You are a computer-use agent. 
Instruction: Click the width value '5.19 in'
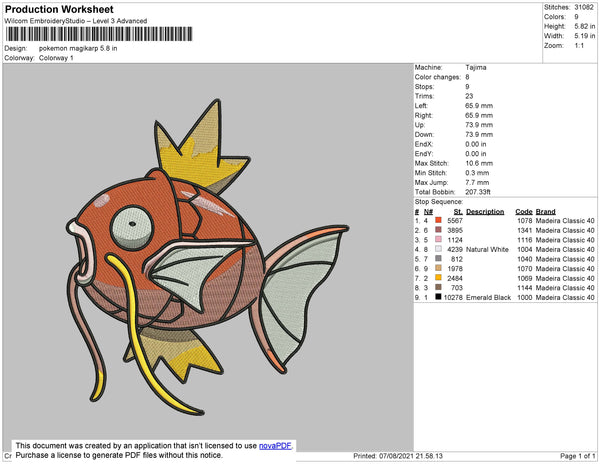(x=584, y=36)
